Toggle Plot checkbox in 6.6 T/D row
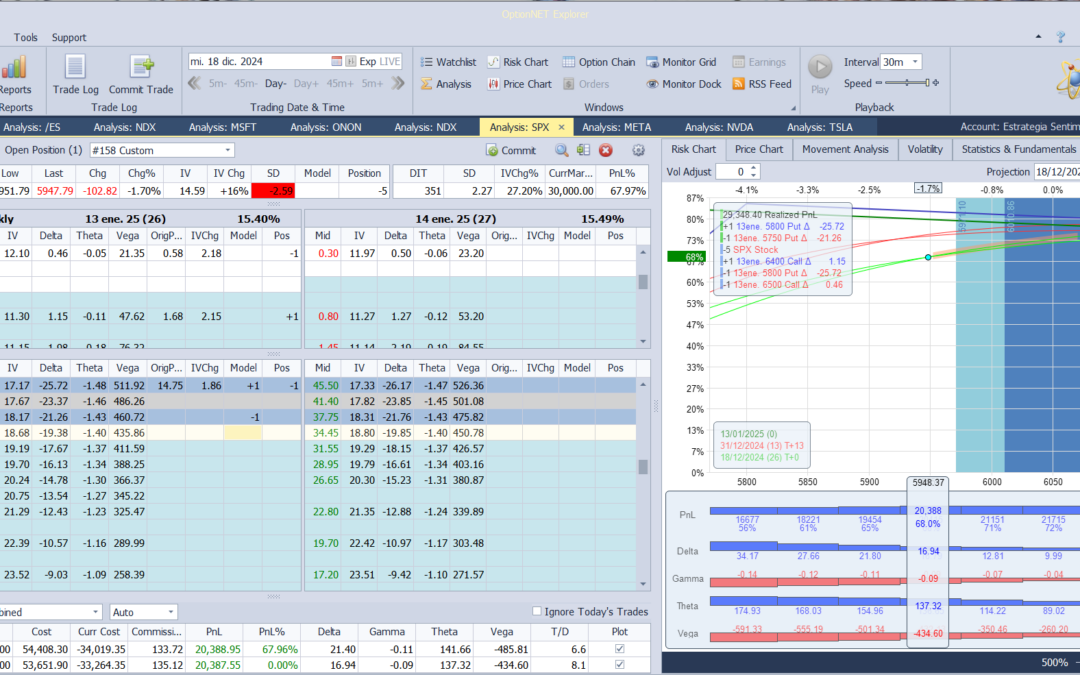 tap(619, 649)
